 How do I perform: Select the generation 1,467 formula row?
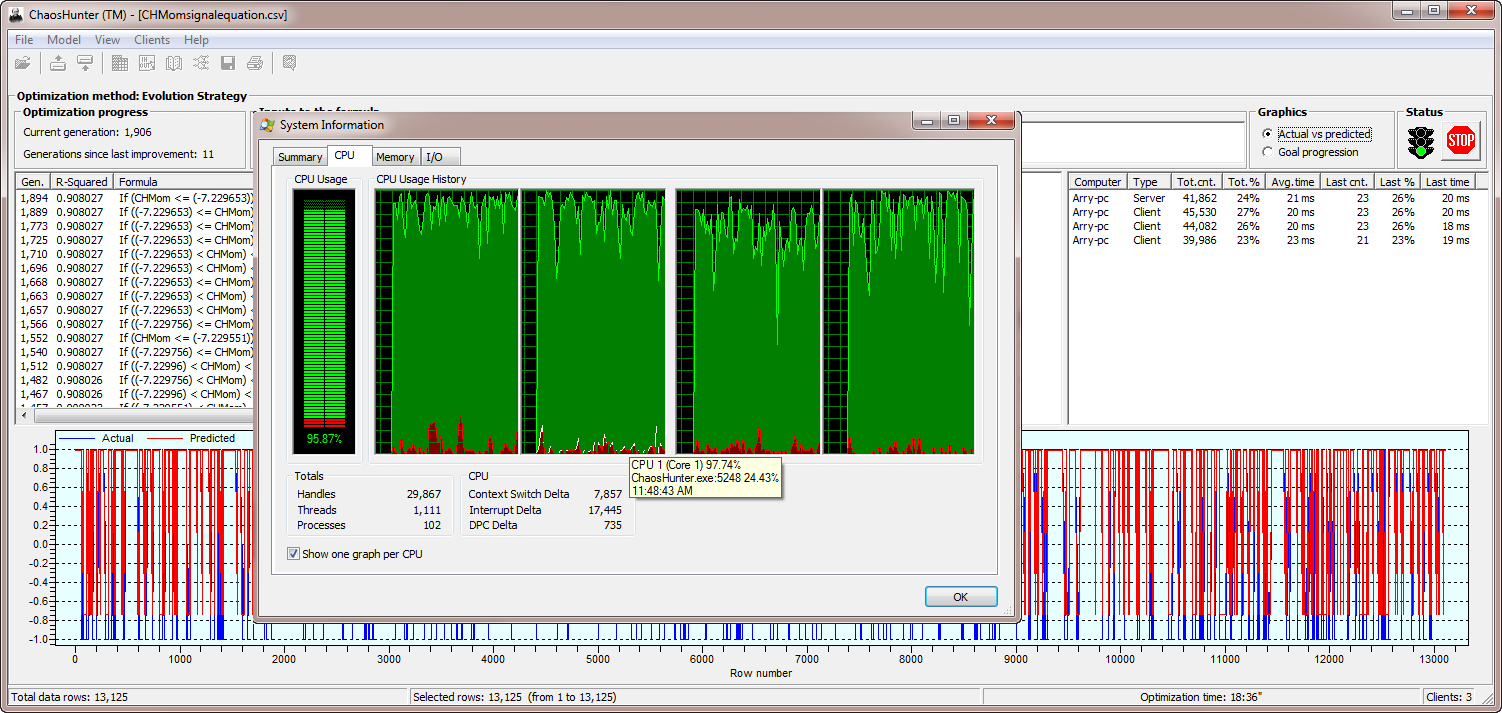(136, 394)
